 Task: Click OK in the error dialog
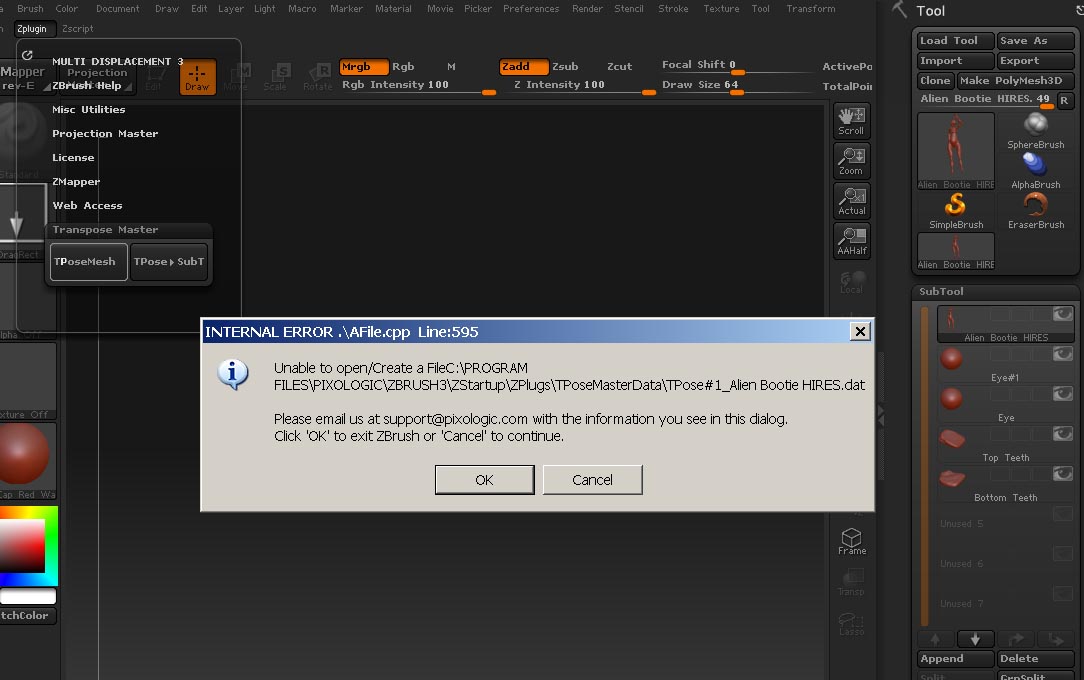tap(484, 480)
